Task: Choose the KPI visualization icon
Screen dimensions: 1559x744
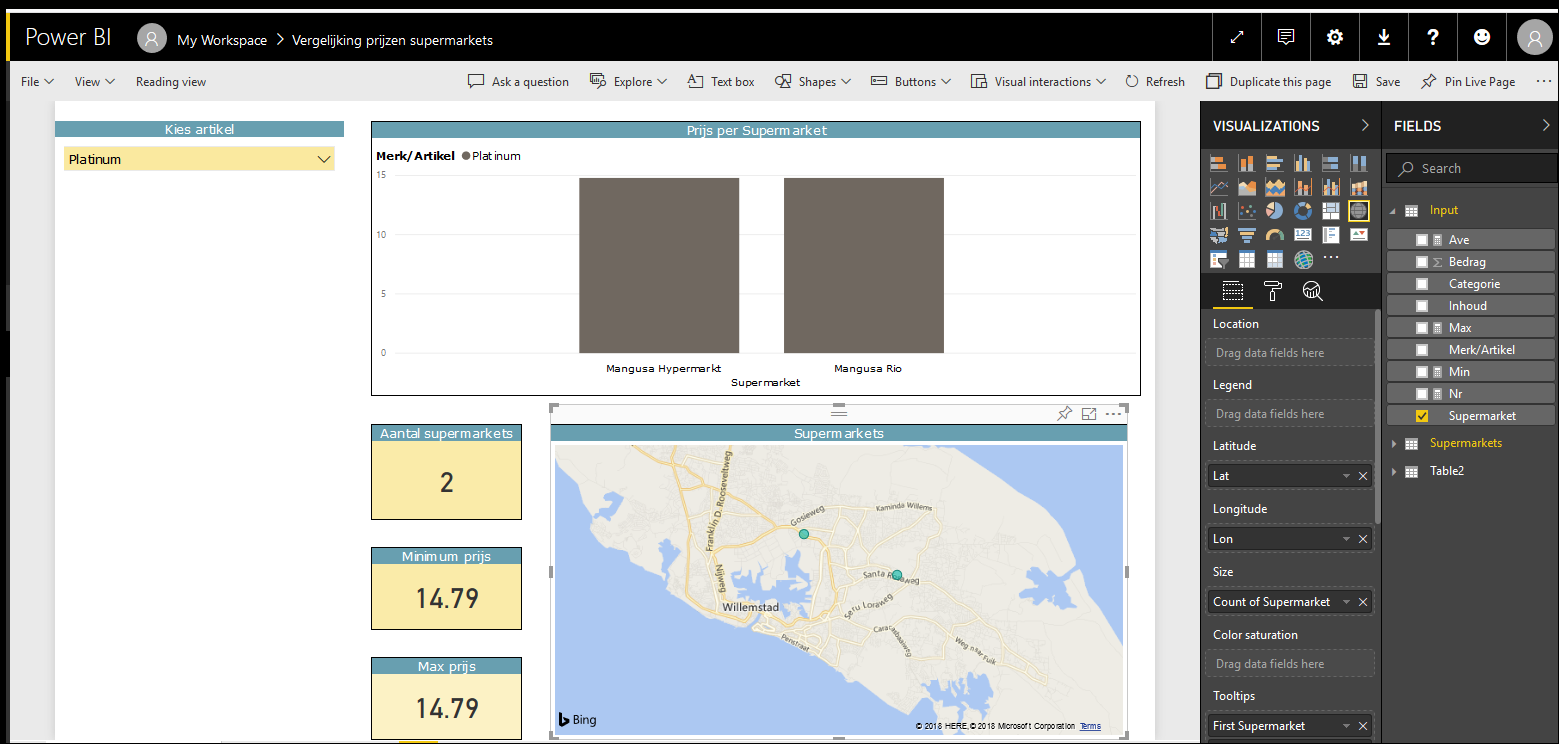Action: click(x=1359, y=235)
